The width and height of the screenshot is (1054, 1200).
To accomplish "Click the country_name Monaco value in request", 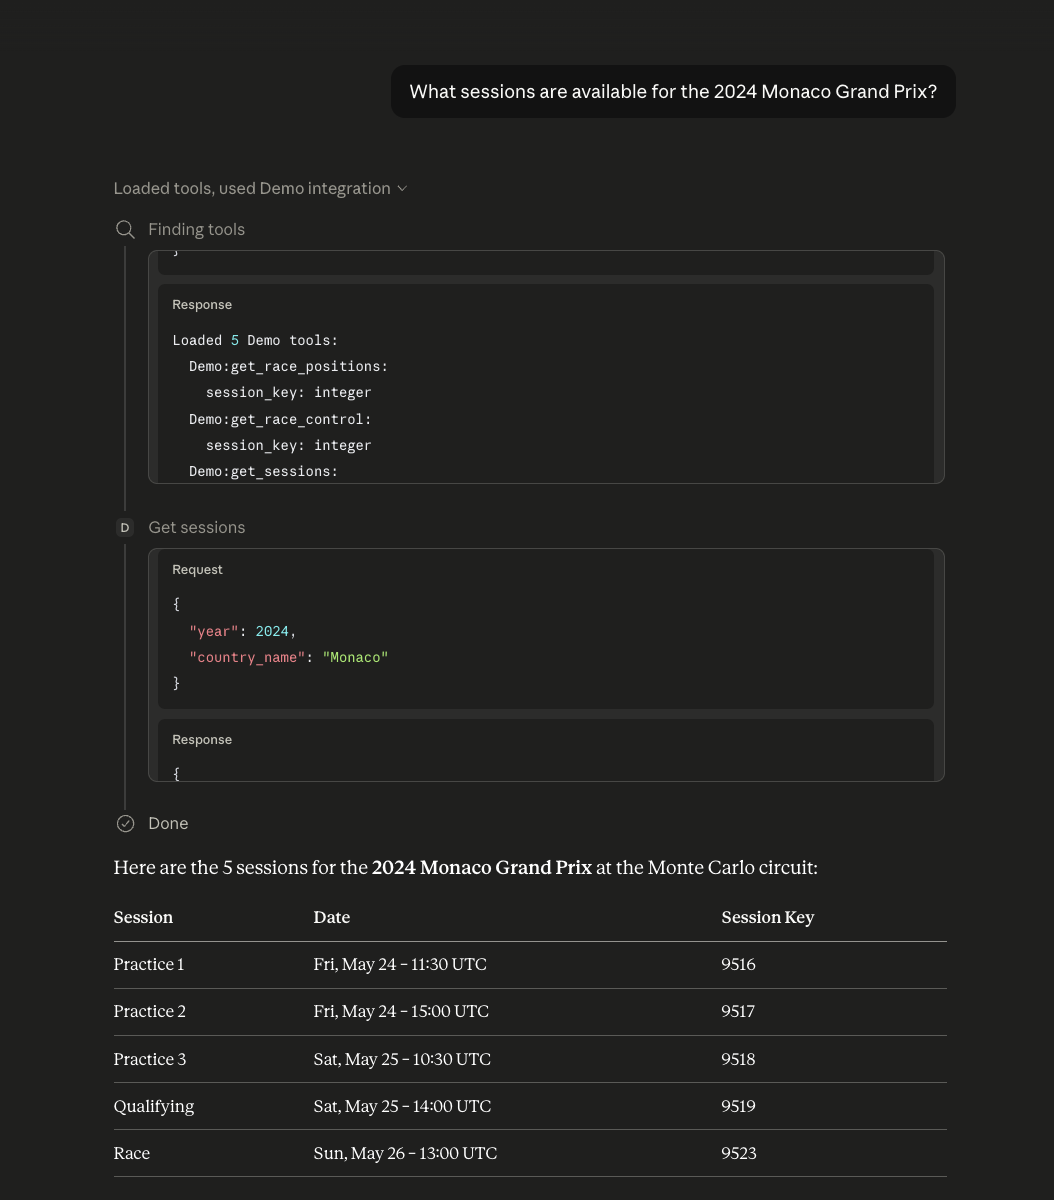I will [355, 657].
